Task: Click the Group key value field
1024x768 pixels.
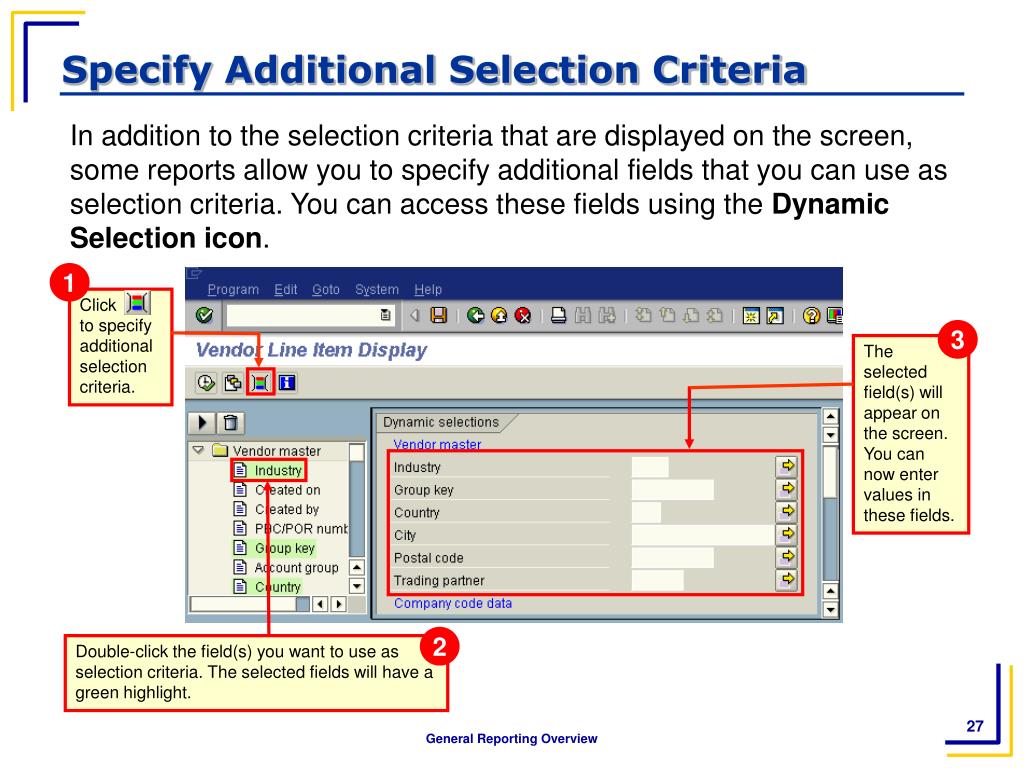Action: 673,489
